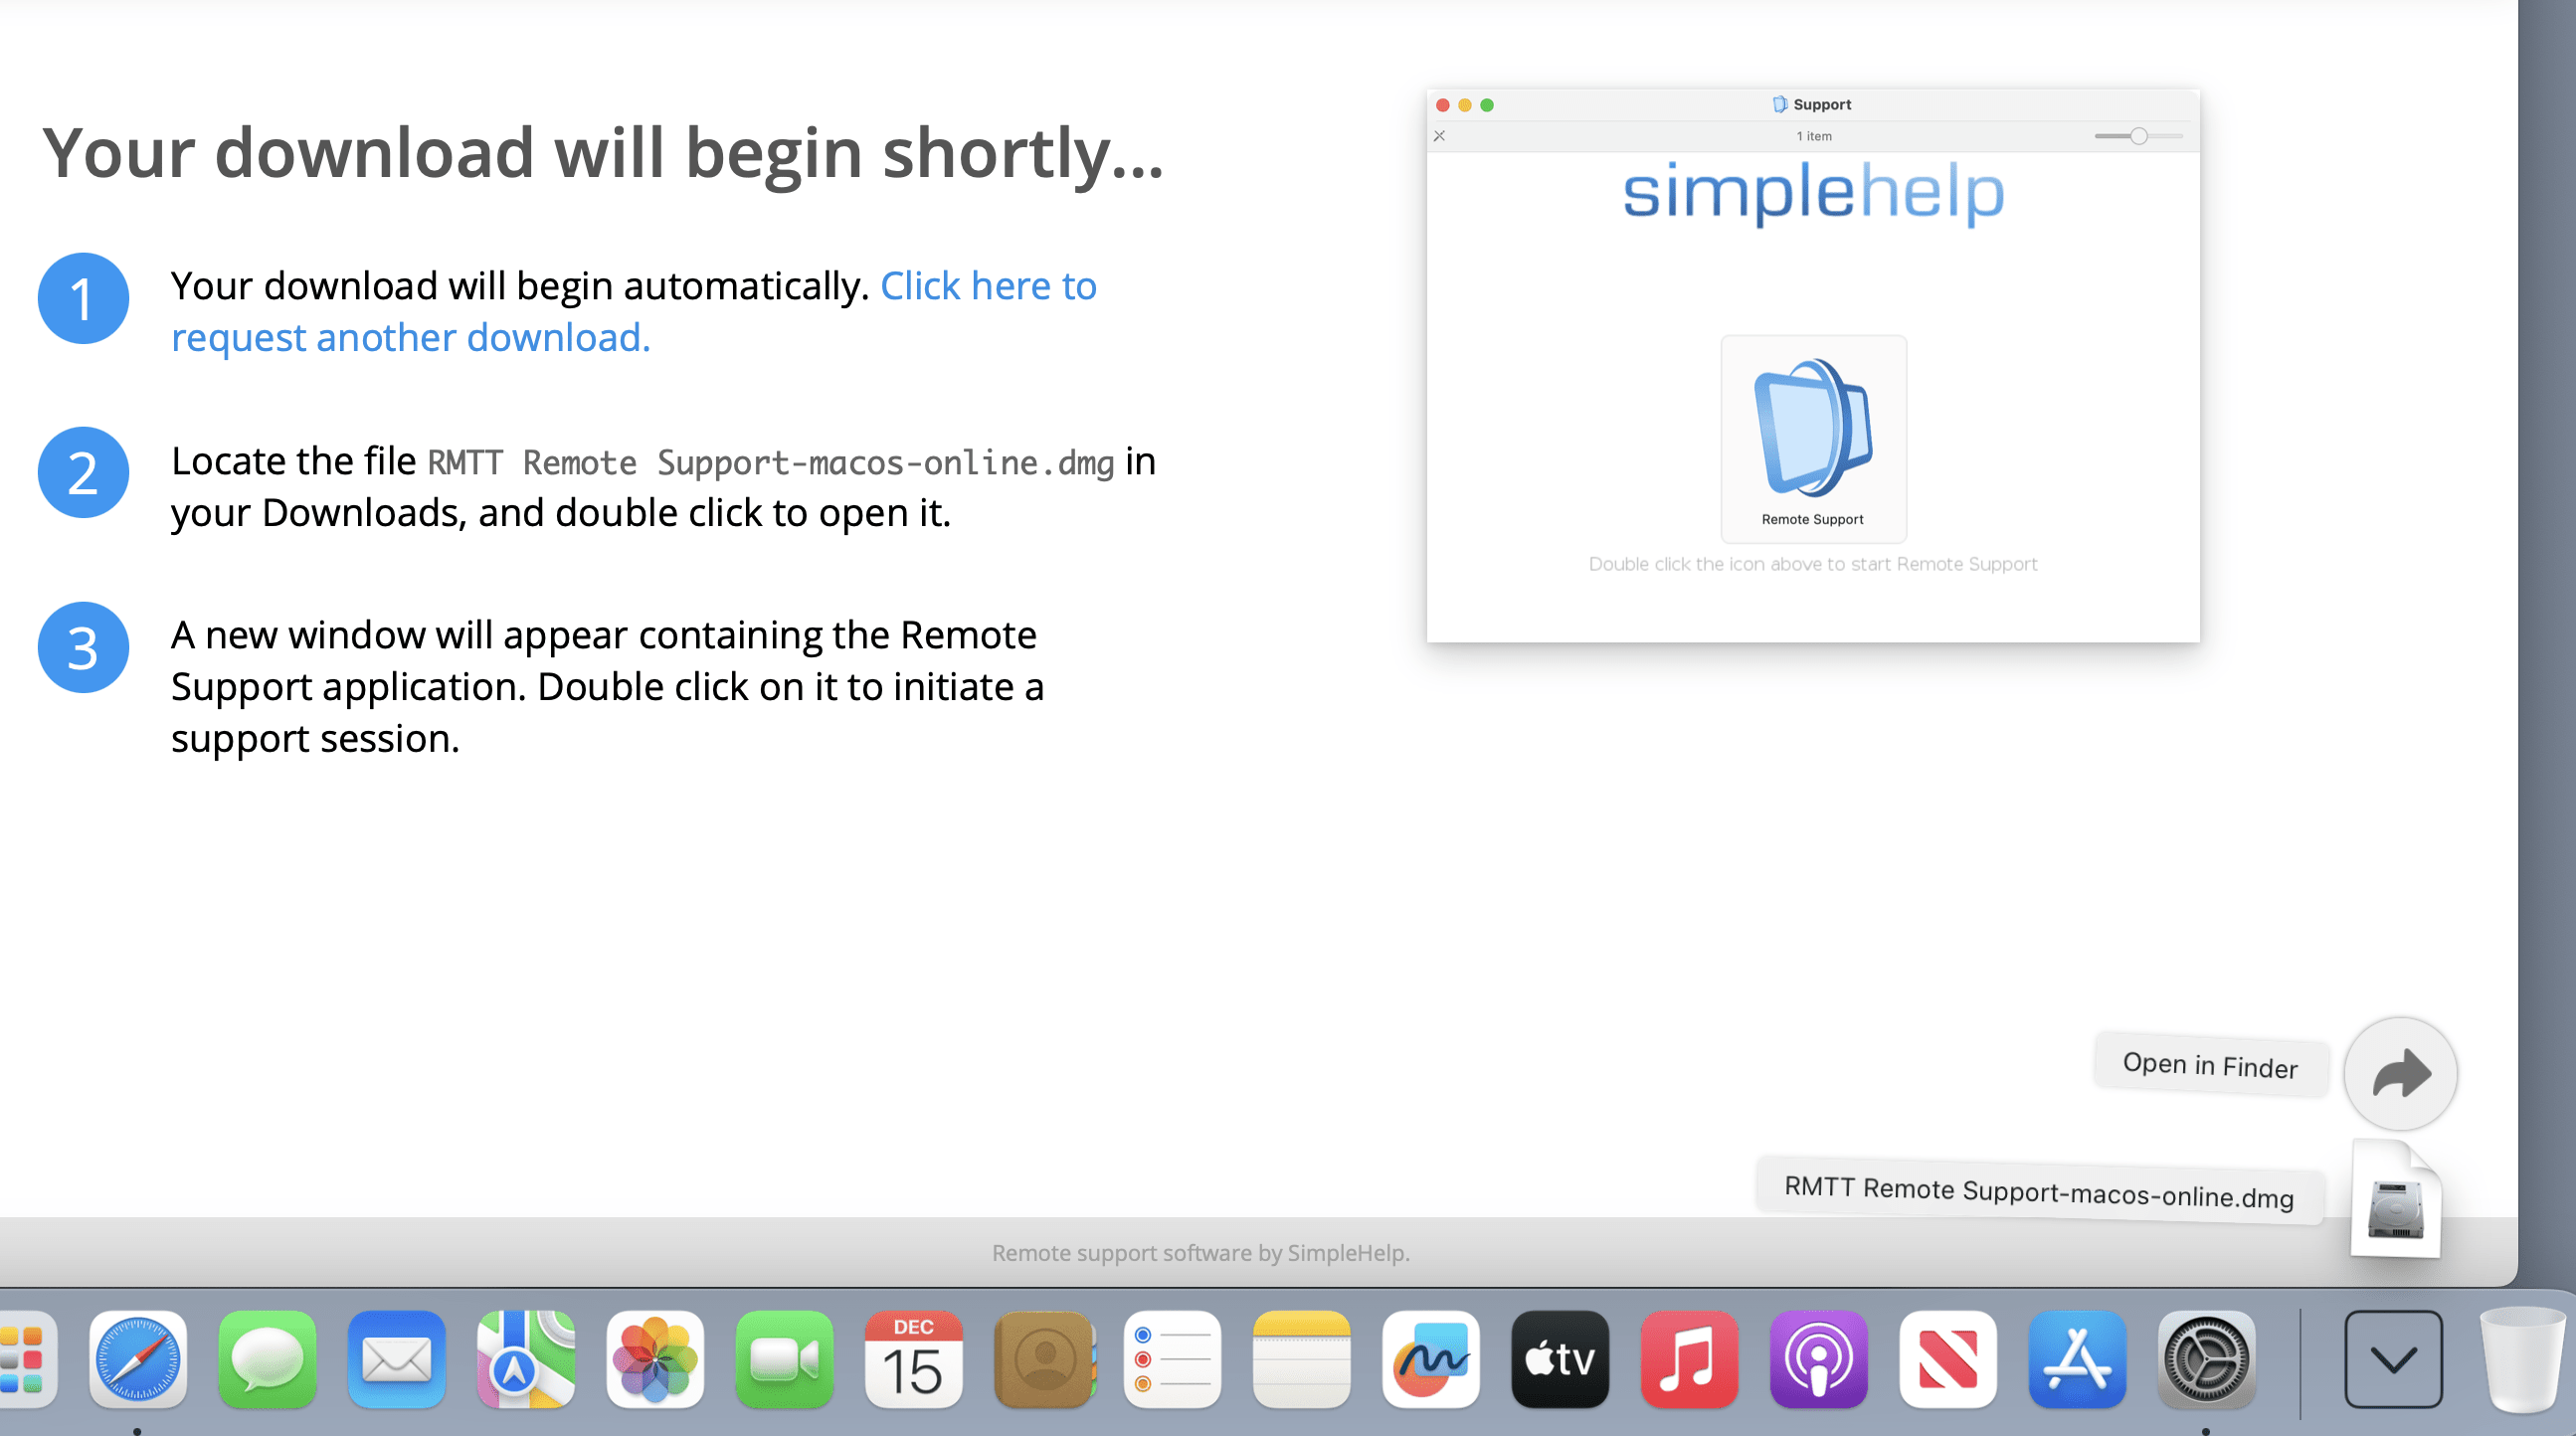The width and height of the screenshot is (2576, 1436).
Task: Open Apple TV app in Dock
Action: tap(1560, 1359)
